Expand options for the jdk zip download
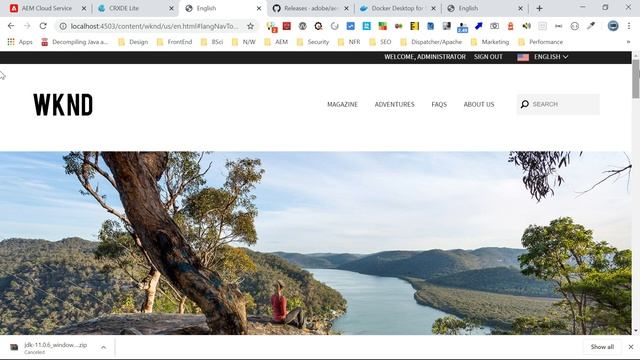Screen dimensions: 640x360 [x=103, y=347]
